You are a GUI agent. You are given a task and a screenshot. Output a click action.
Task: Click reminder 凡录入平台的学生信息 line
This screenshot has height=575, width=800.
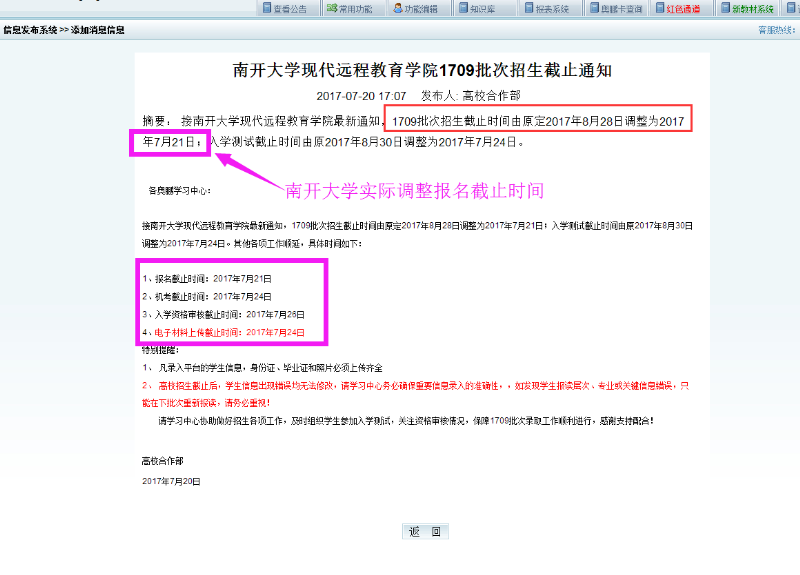click(263, 368)
